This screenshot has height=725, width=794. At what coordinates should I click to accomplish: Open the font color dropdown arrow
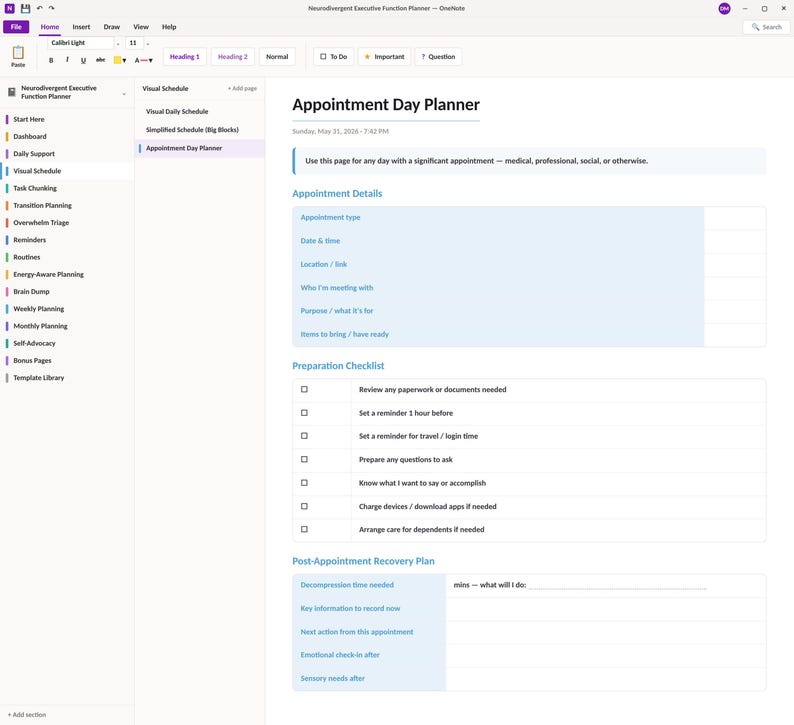(x=150, y=61)
